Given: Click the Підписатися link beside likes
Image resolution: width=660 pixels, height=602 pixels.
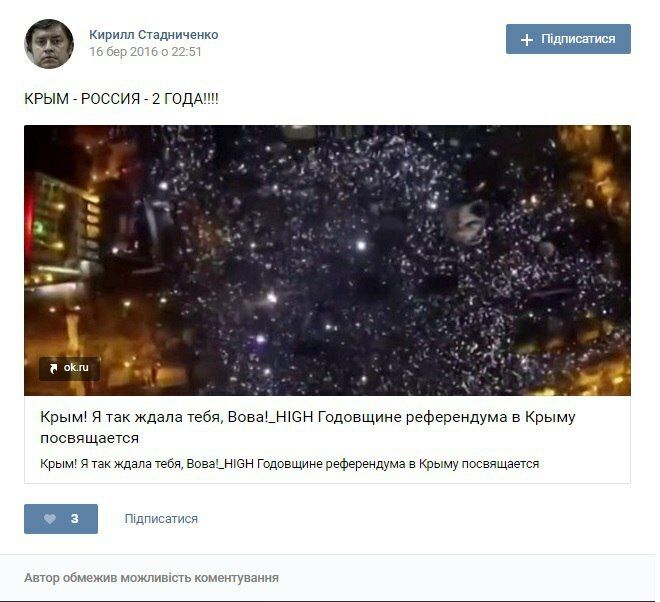Looking at the screenshot, I should 161,519.
